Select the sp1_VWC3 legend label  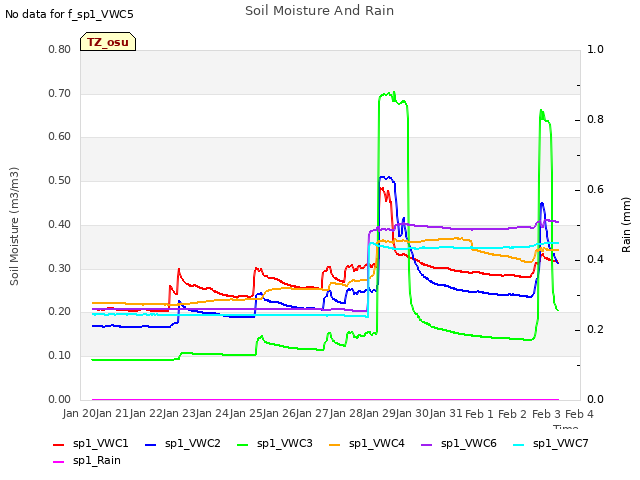point(284,444)
